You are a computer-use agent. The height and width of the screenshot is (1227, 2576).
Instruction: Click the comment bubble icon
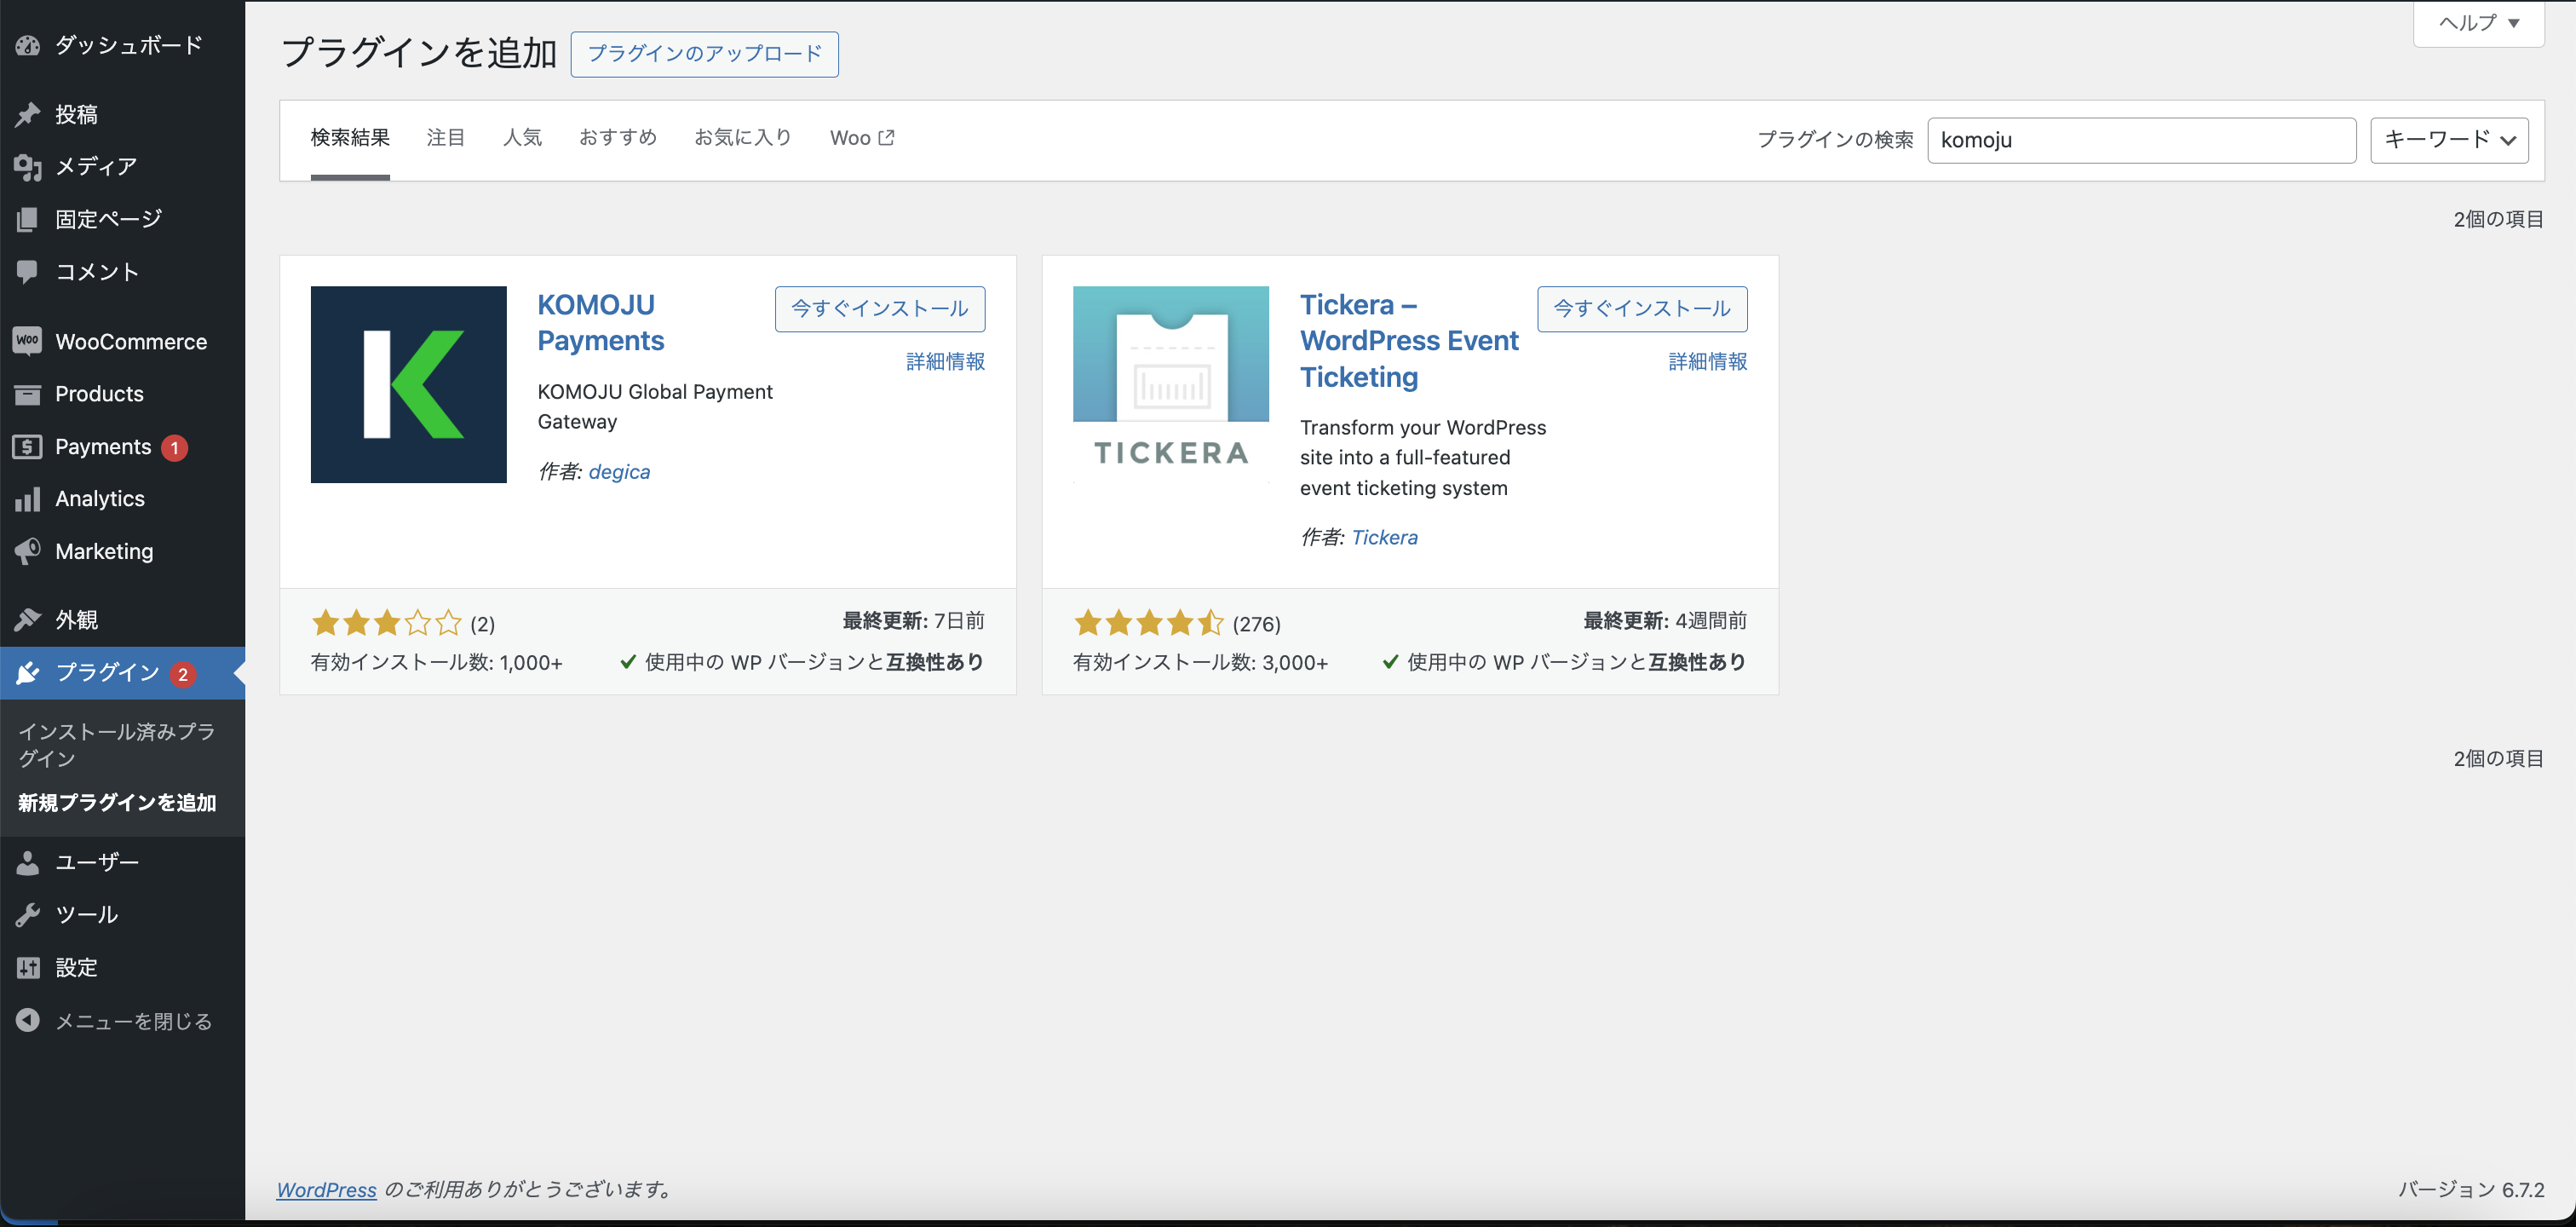(x=28, y=272)
